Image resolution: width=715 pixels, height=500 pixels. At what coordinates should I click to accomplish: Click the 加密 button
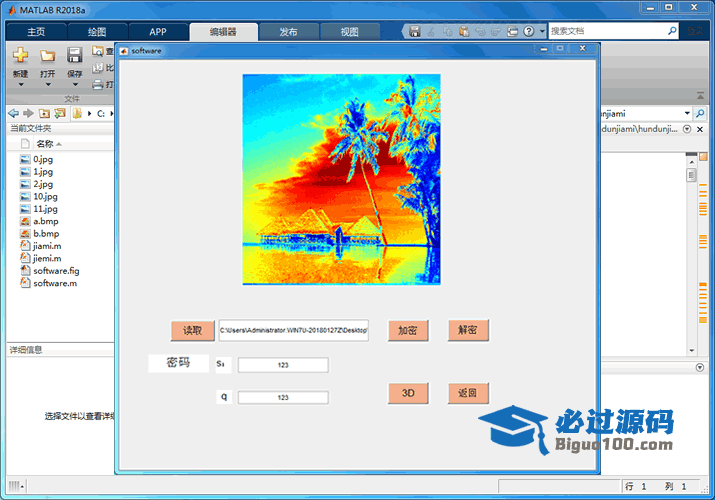(408, 331)
